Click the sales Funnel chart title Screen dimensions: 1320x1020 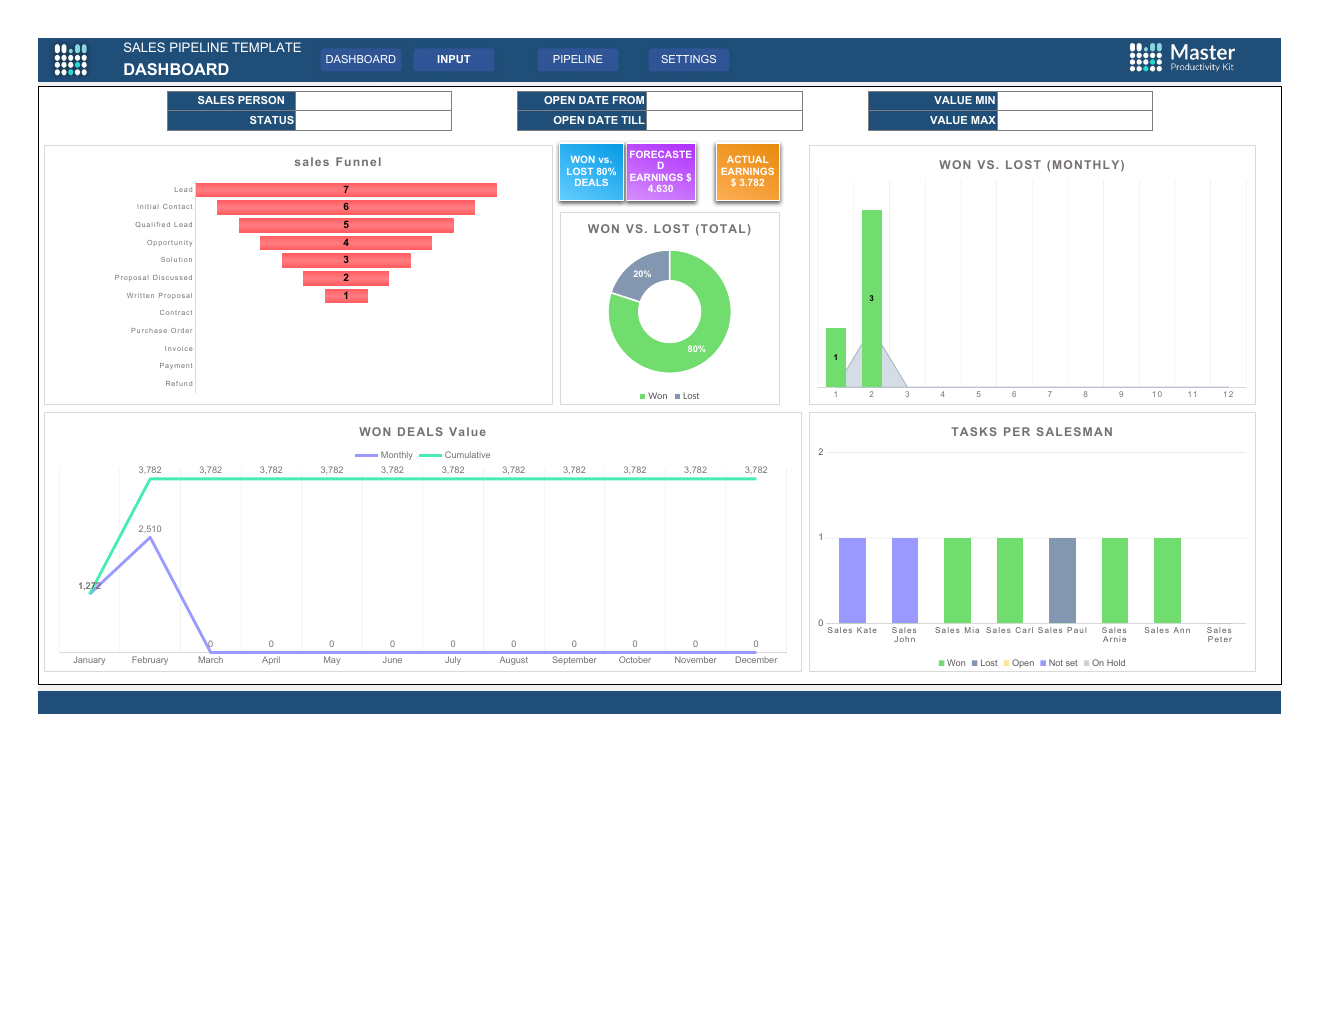[x=338, y=162]
